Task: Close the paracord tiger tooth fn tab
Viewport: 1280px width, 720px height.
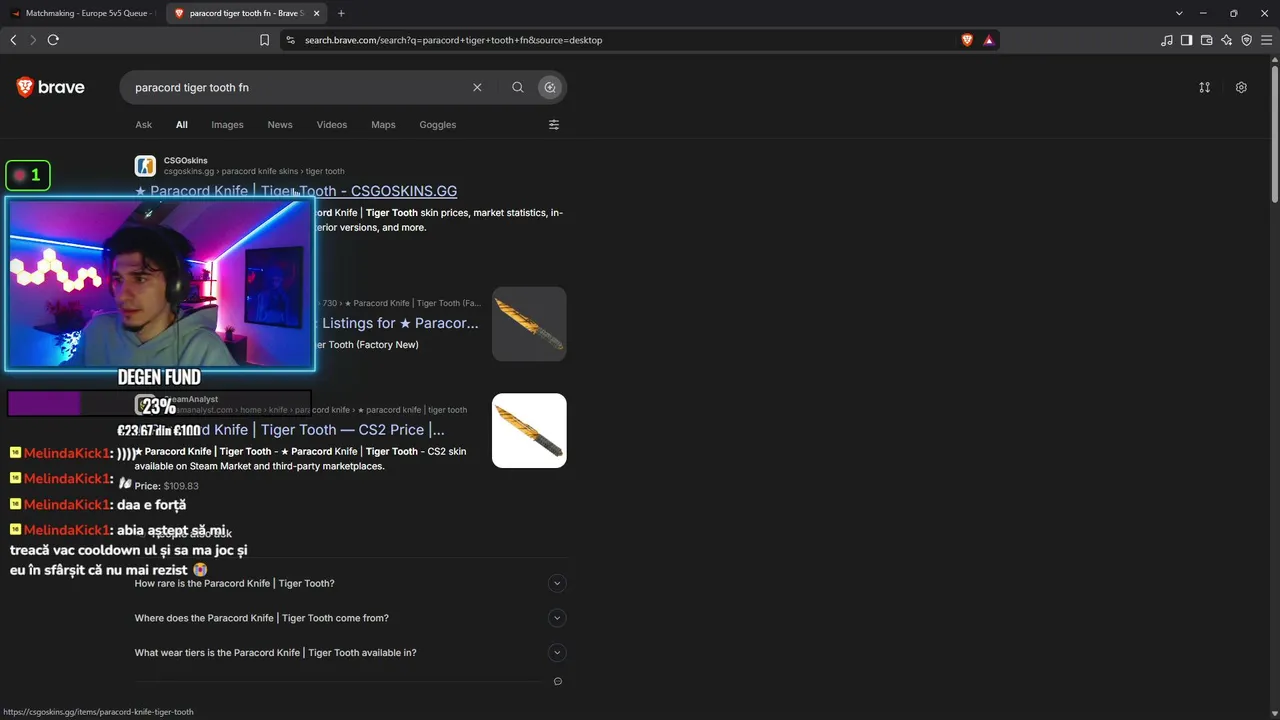Action: (316, 13)
